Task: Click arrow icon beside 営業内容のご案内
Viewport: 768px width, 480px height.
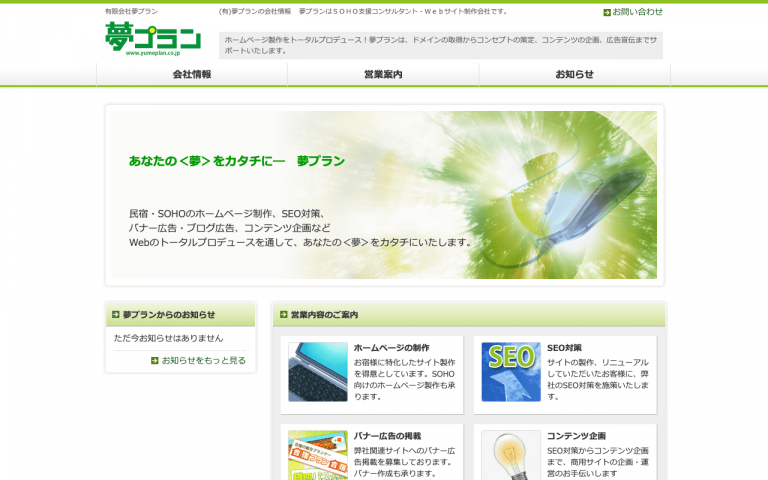Action: coord(283,314)
